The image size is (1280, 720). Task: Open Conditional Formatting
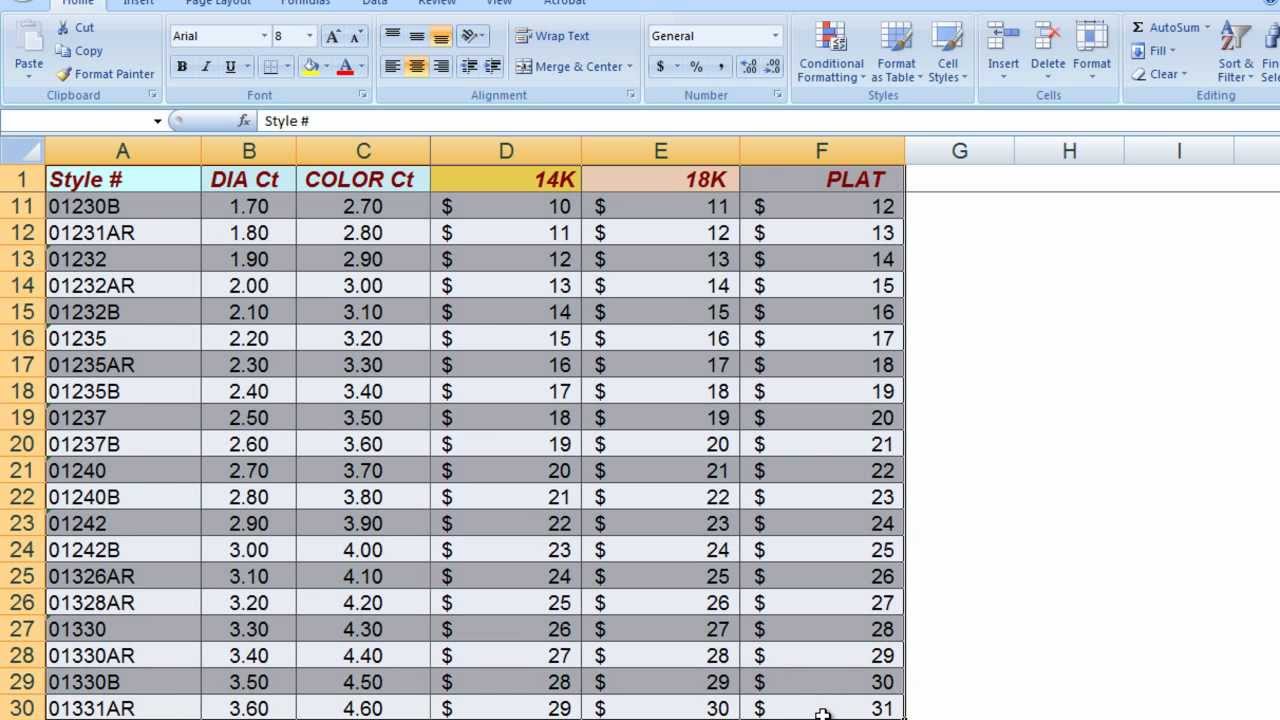(831, 52)
